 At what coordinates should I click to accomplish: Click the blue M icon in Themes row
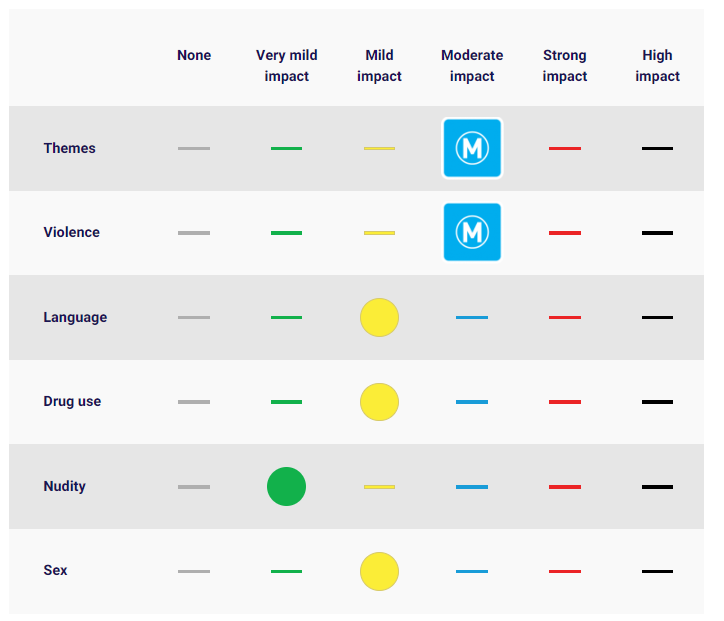click(x=472, y=148)
